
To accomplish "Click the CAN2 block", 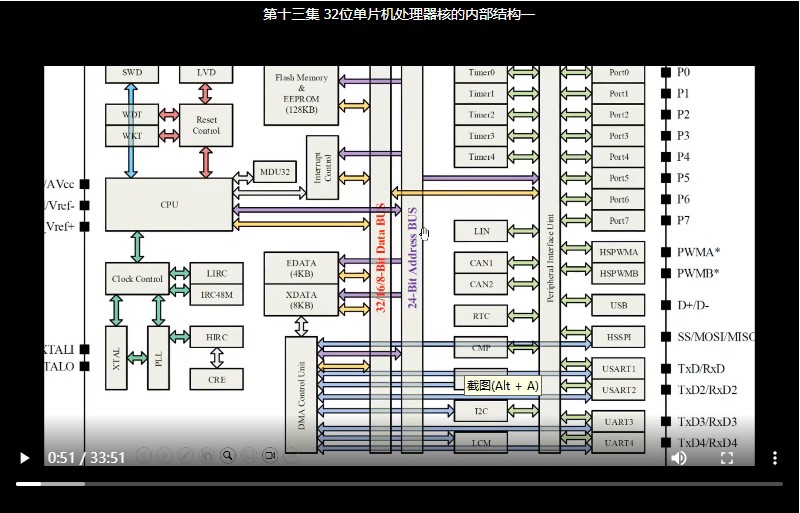I will click(x=481, y=284).
